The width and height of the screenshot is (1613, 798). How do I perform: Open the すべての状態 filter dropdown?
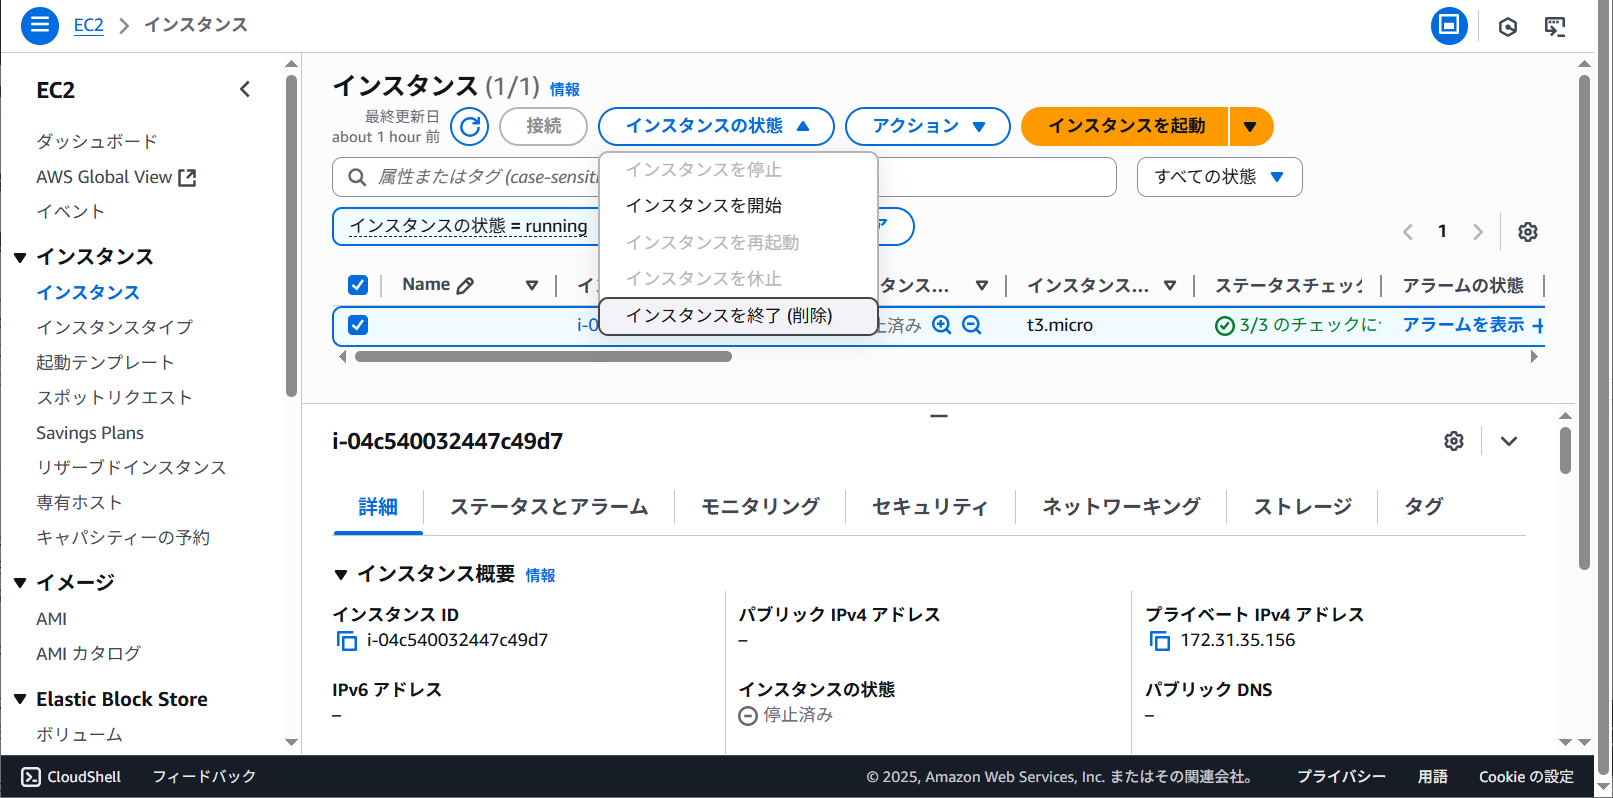coord(1218,177)
